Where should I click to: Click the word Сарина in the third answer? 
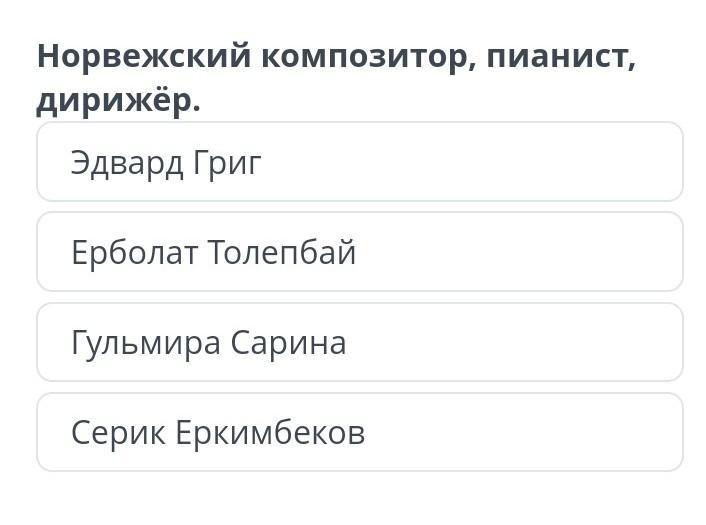click(x=288, y=343)
